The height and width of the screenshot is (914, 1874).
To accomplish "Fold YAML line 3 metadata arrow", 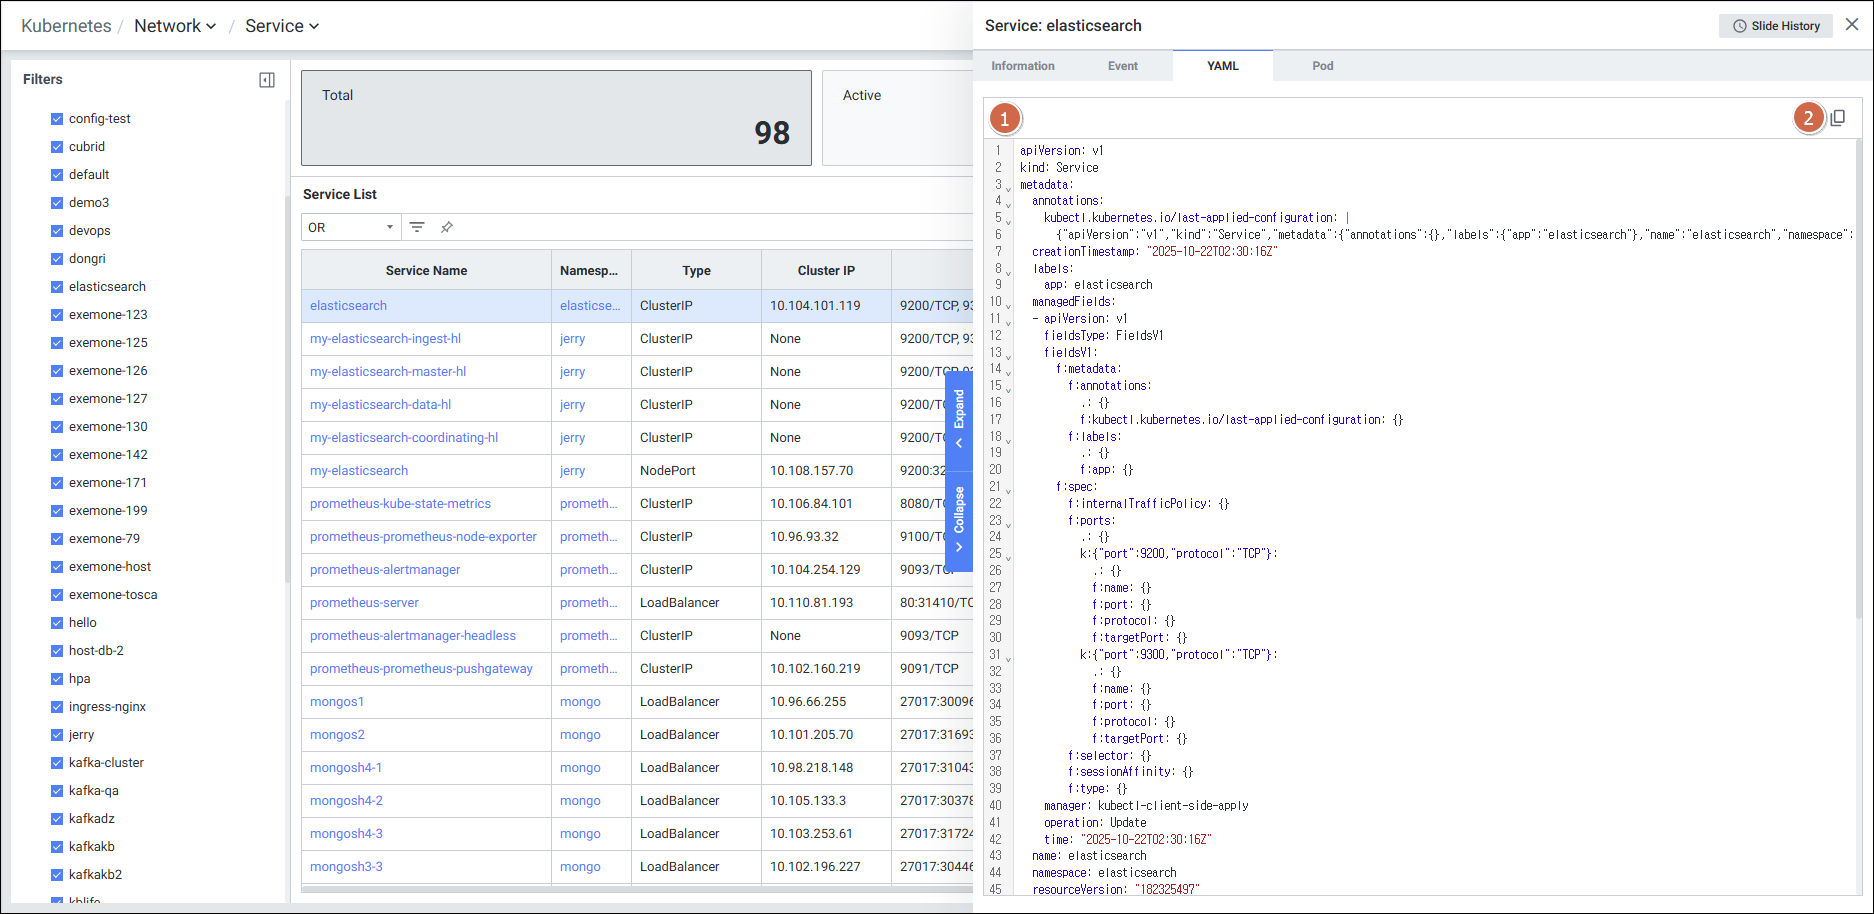I will tap(1008, 188).
